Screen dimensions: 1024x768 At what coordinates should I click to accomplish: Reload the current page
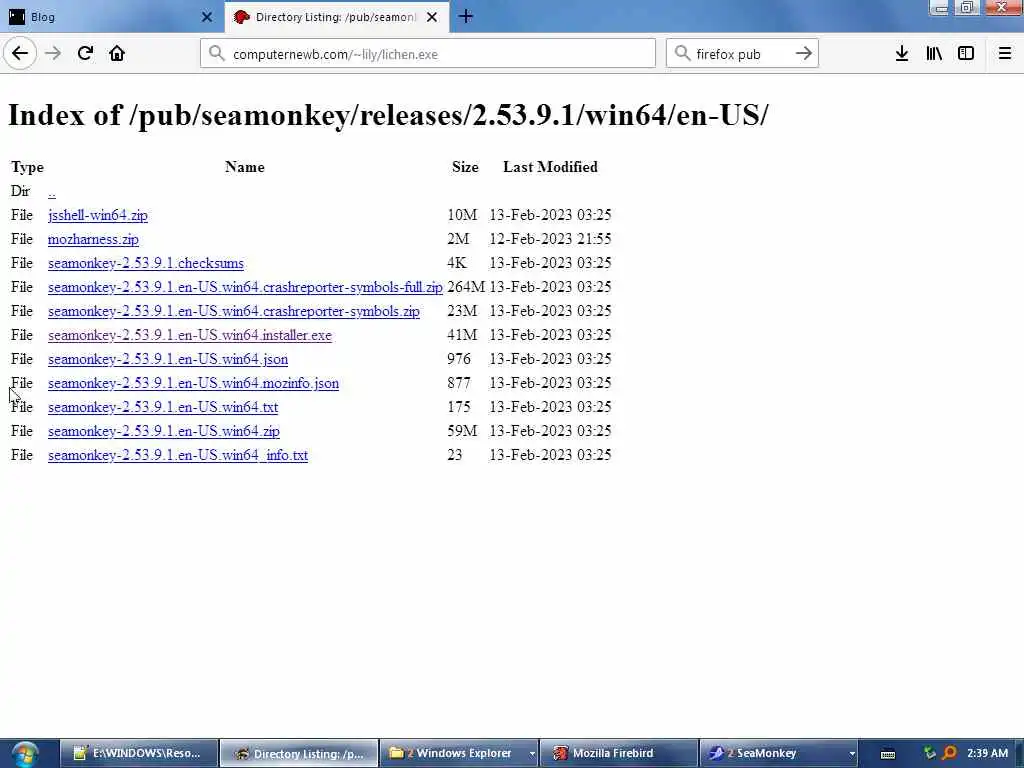pos(85,53)
